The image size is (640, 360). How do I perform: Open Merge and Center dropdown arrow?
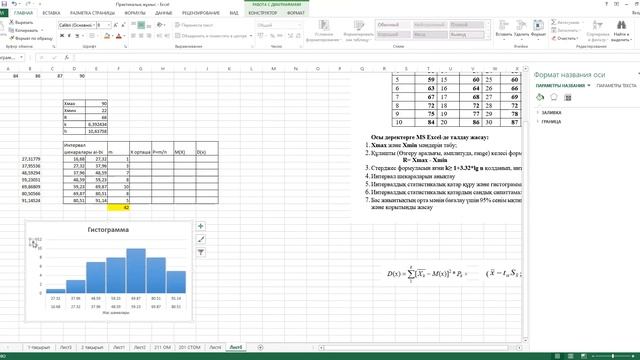251,36
